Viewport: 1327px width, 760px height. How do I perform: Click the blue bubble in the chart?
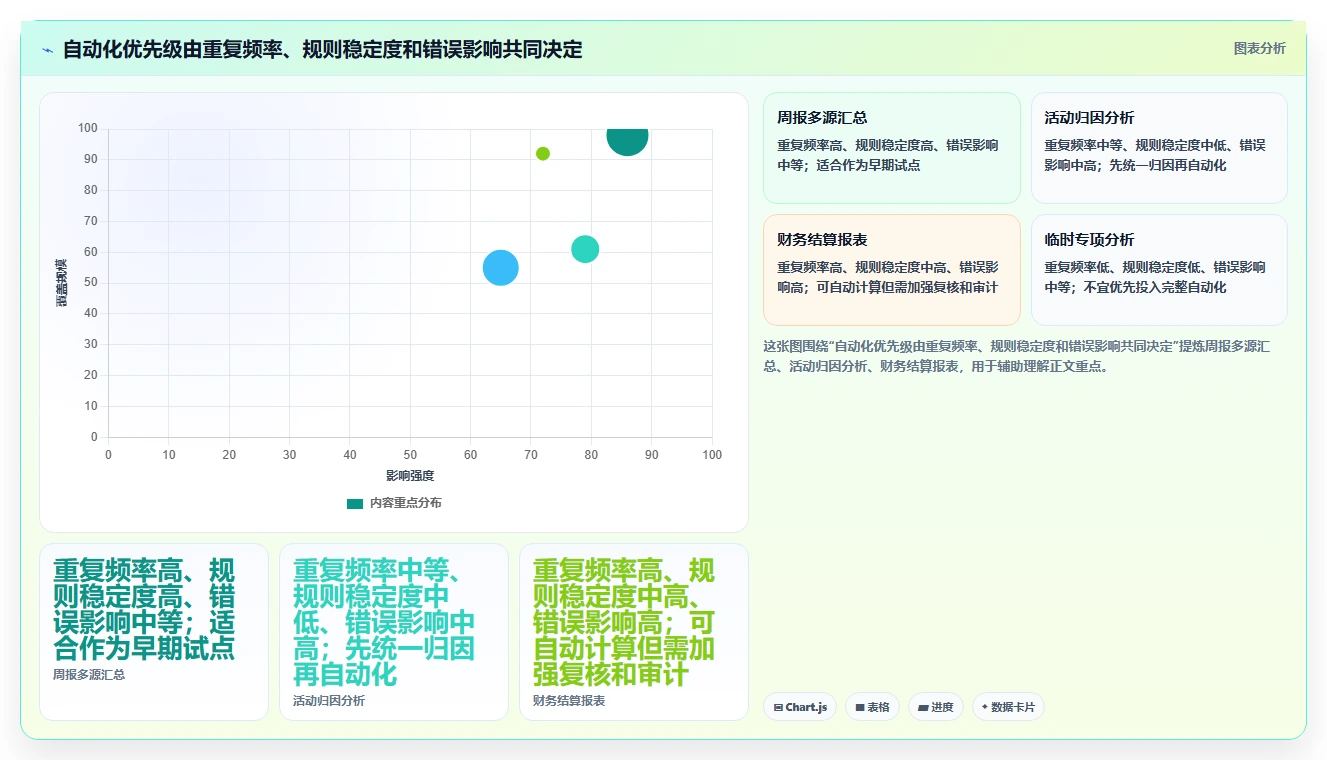coord(501,267)
